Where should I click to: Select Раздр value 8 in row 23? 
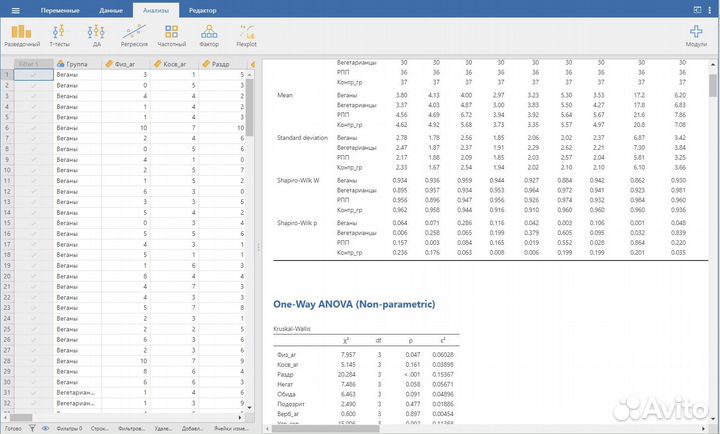[x=222, y=308]
